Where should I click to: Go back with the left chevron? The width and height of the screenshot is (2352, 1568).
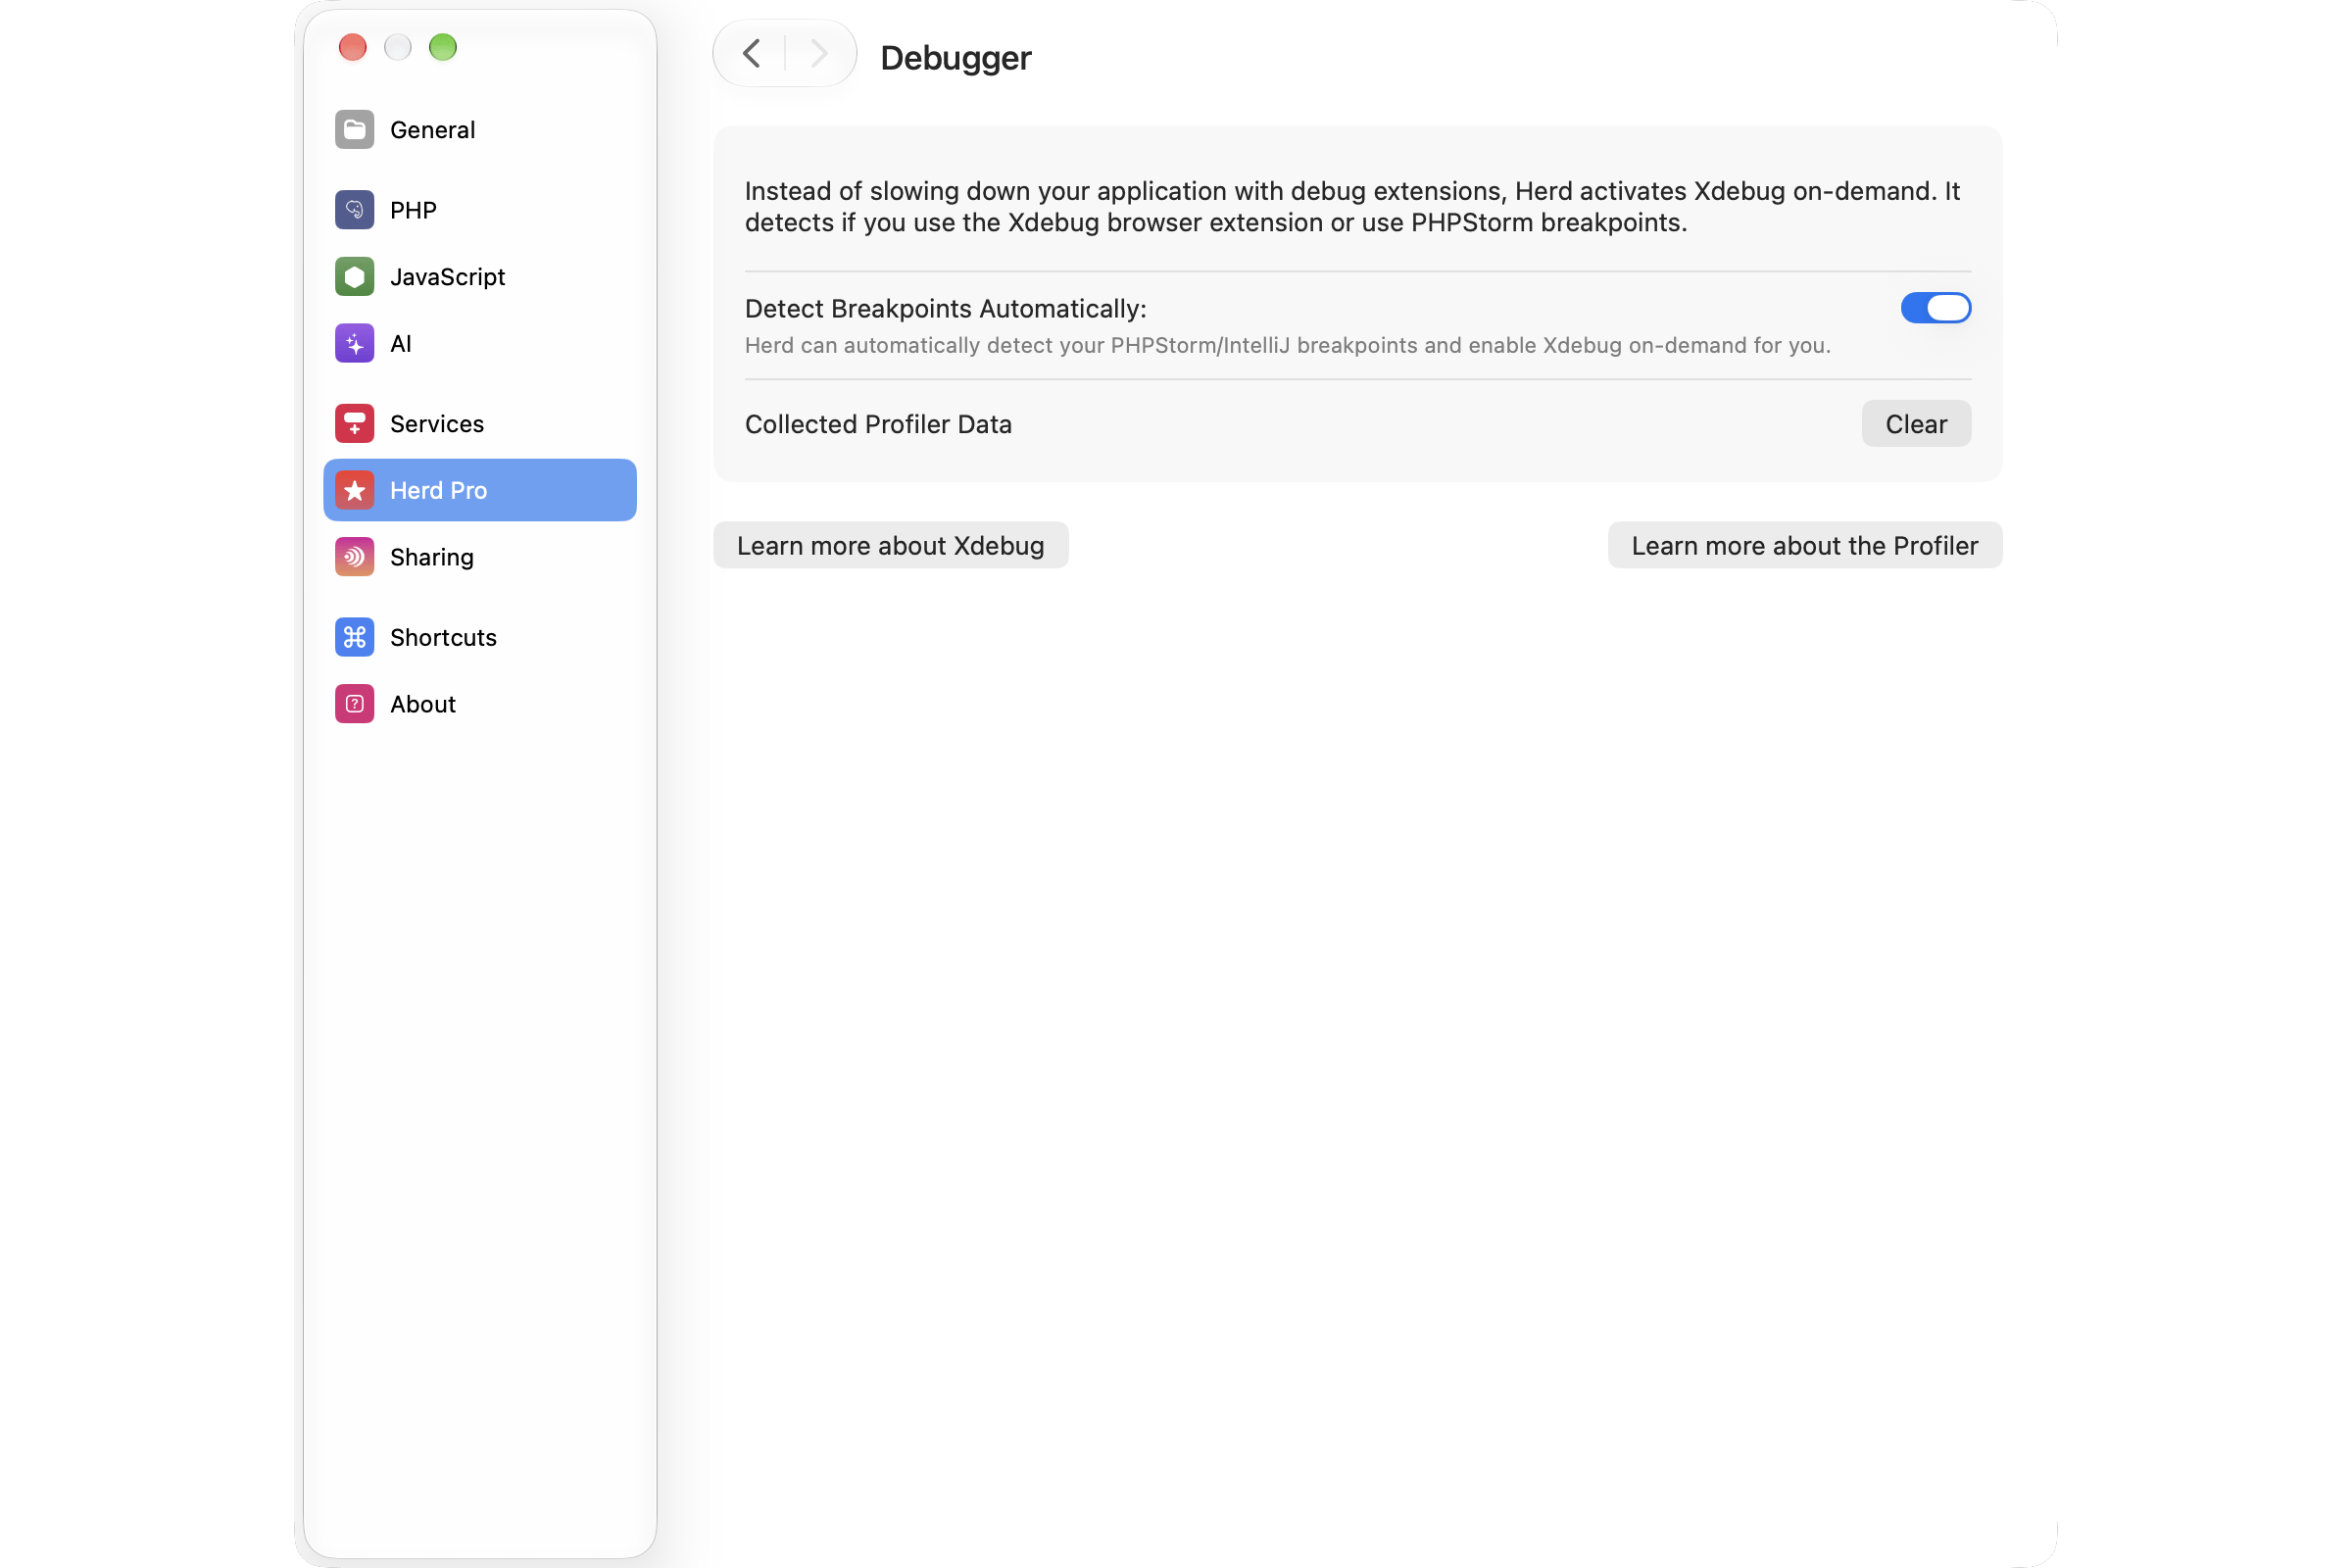752,53
